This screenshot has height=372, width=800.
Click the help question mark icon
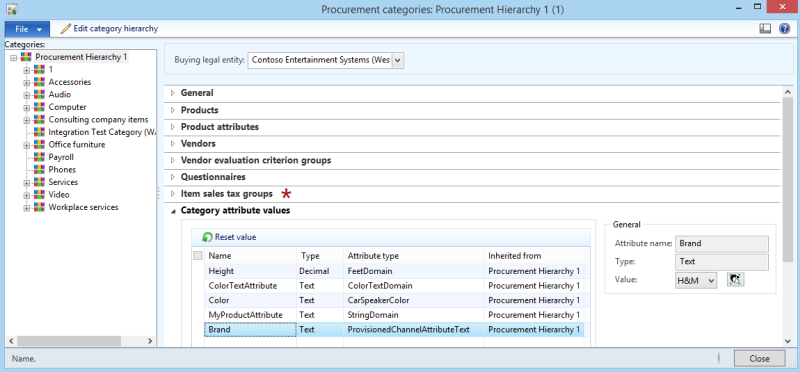tap(784, 29)
